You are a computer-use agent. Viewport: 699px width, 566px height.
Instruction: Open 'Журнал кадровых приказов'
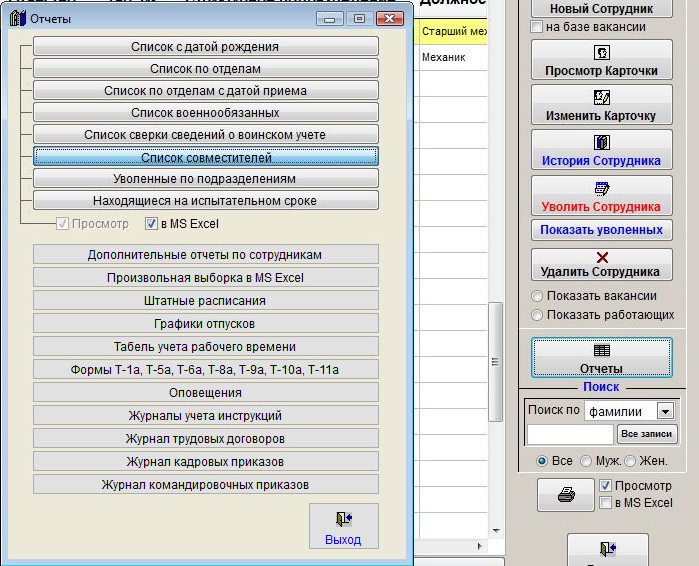(x=206, y=462)
